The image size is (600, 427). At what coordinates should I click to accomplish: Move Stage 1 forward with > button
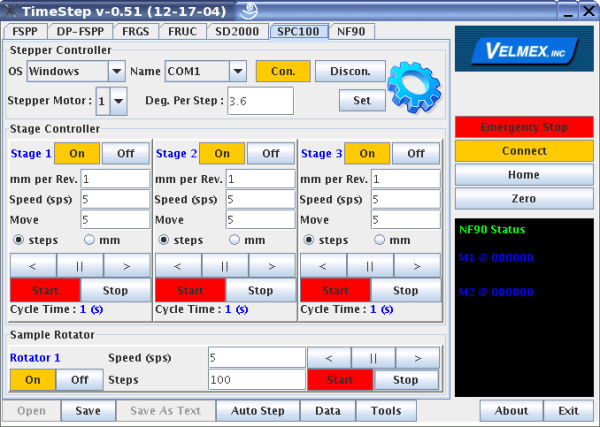pyautogui.click(x=127, y=266)
